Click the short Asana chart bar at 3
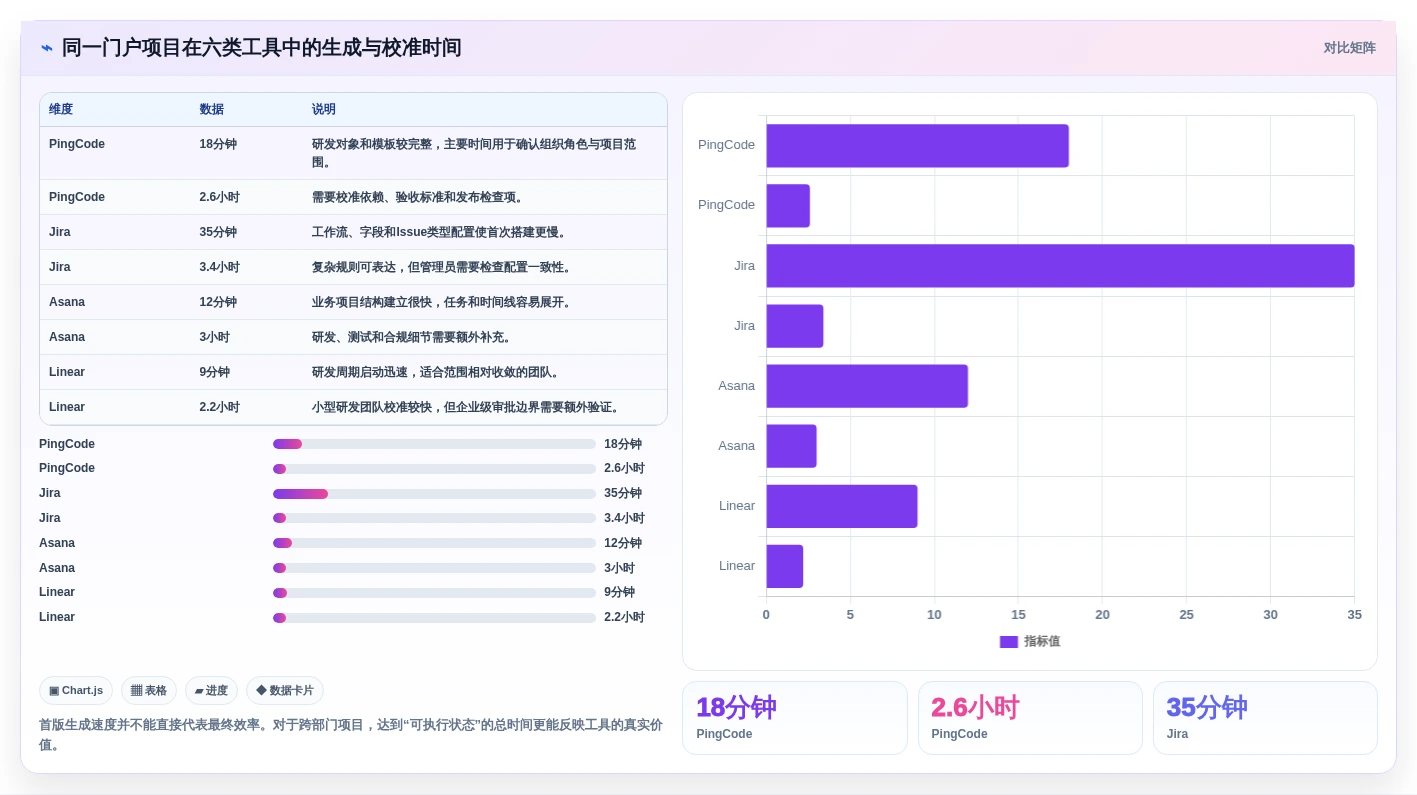Screen dimensions: 1417x795 (x=791, y=446)
